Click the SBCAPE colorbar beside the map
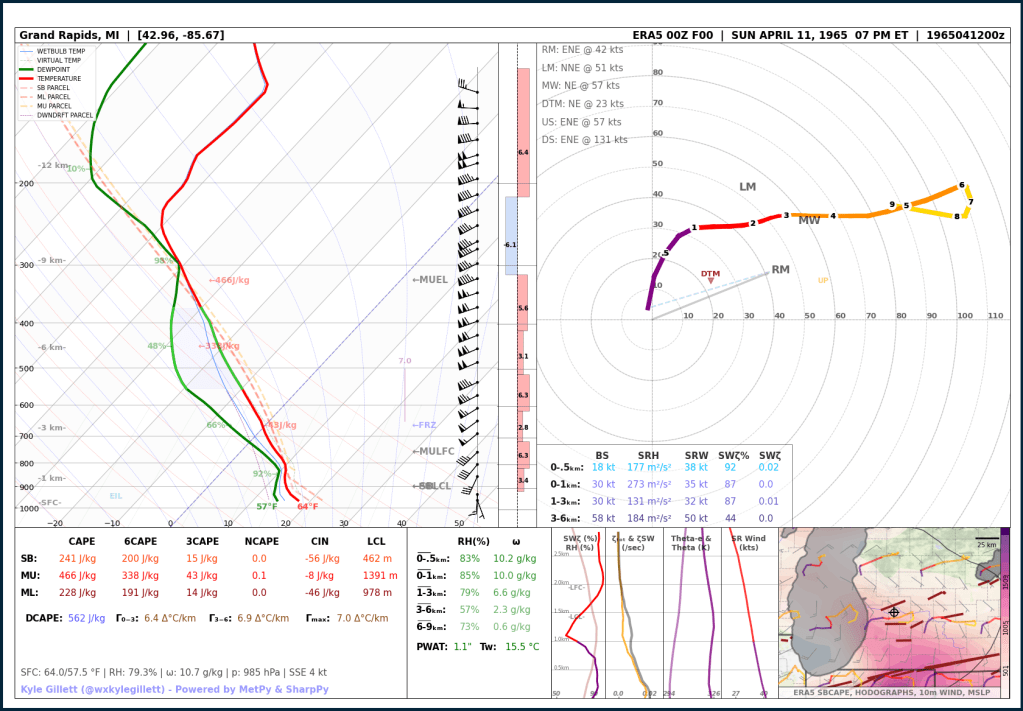Image resolution: width=1023 pixels, height=711 pixels. (1004, 605)
